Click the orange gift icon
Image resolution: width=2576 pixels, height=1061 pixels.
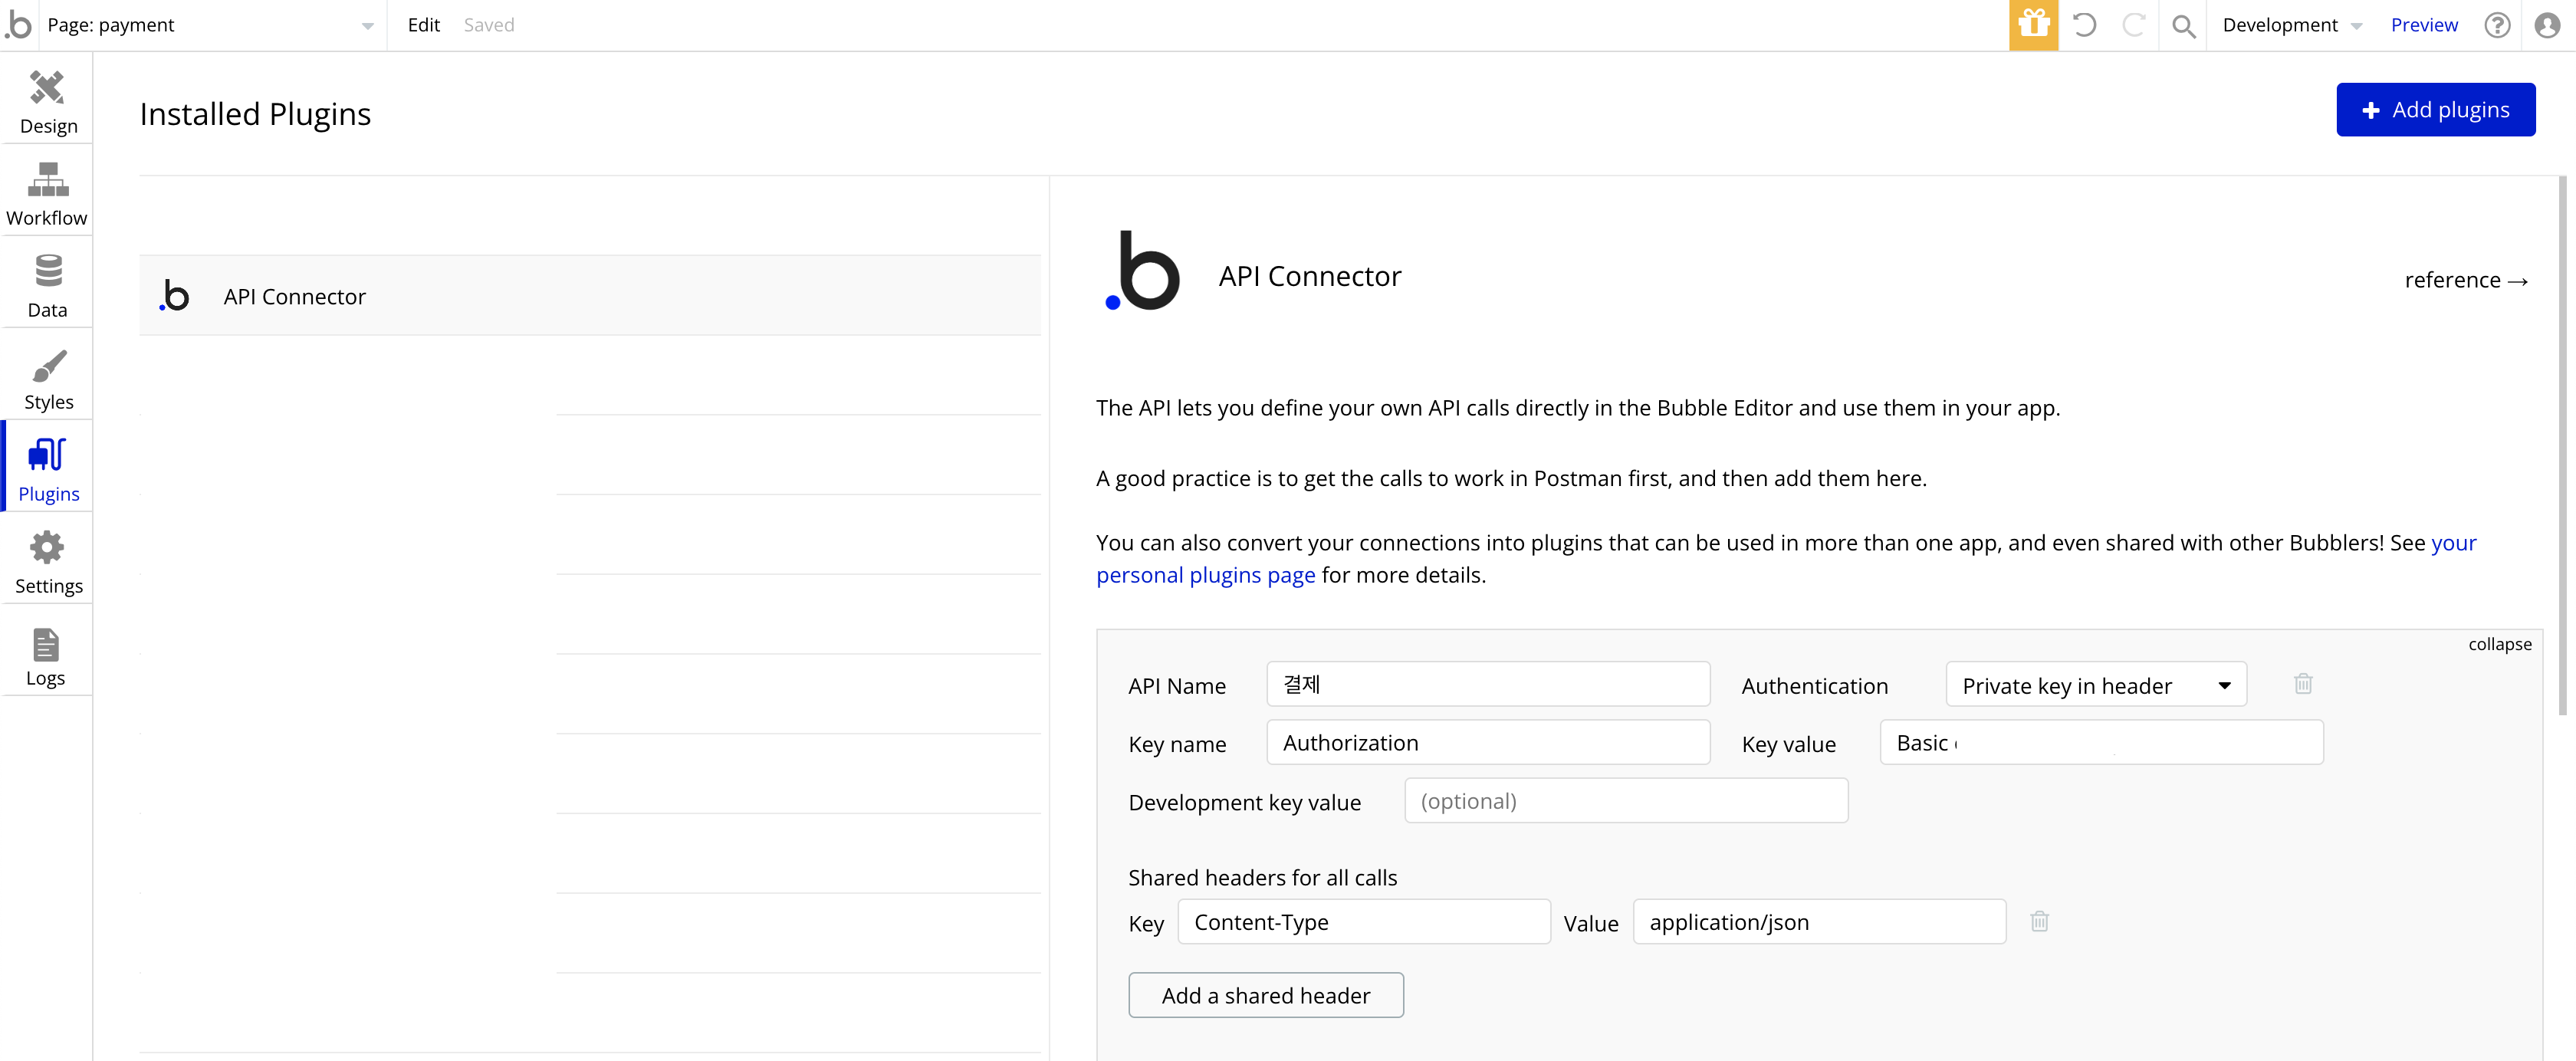coord(2033,25)
